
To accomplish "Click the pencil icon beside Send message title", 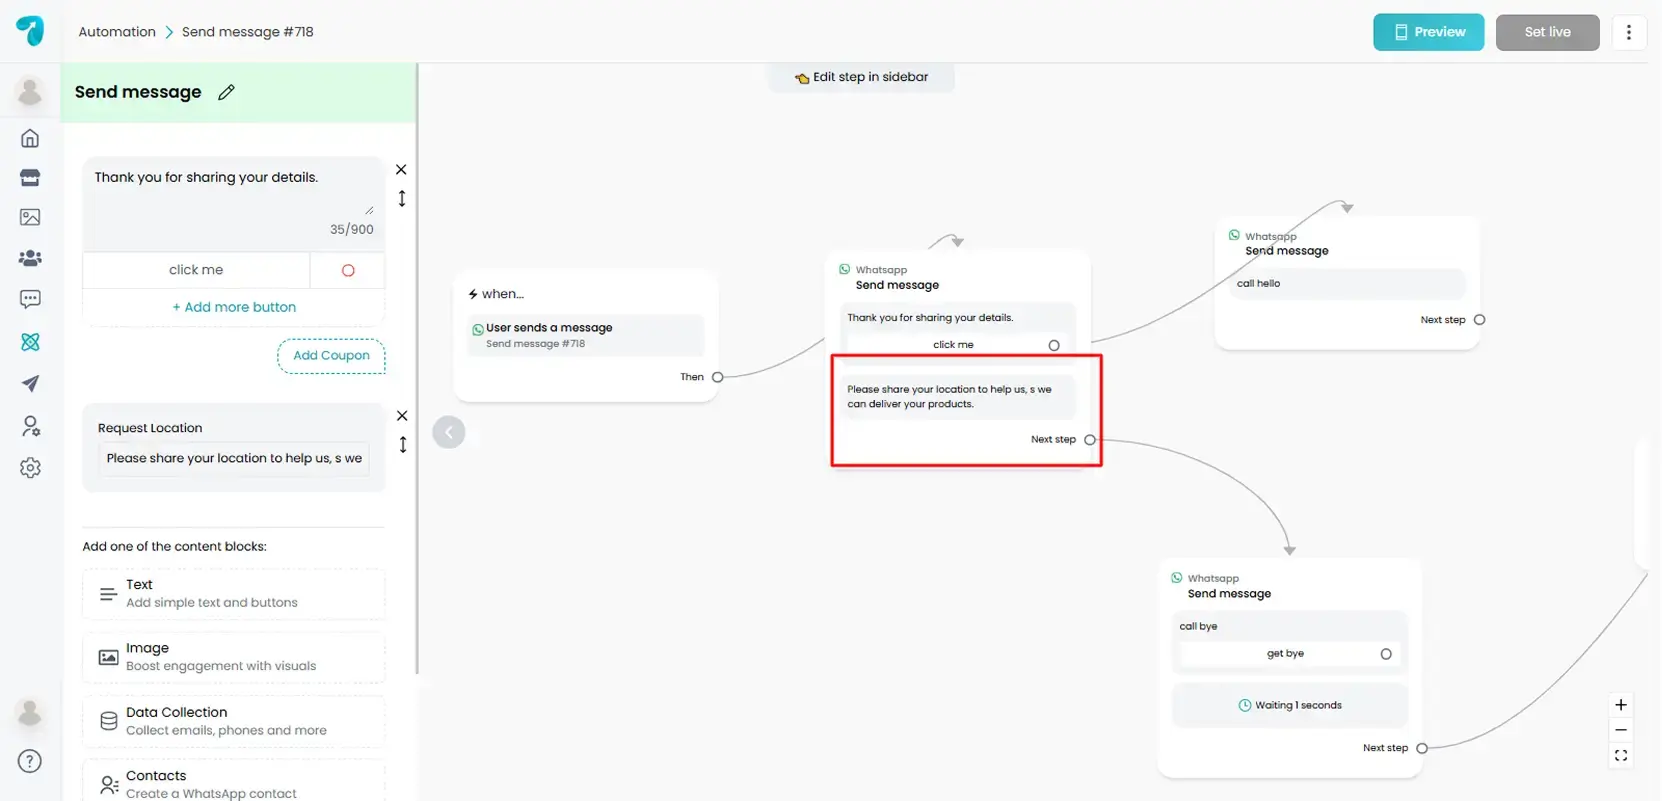I will 226,92.
